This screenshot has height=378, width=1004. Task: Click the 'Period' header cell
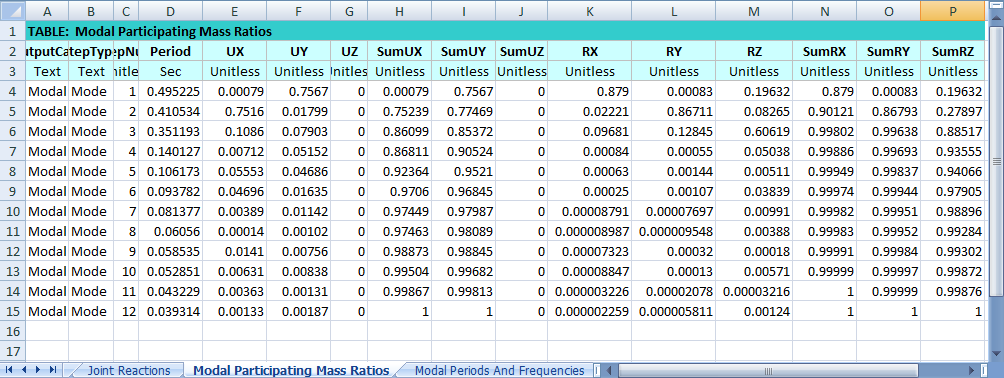pos(170,51)
